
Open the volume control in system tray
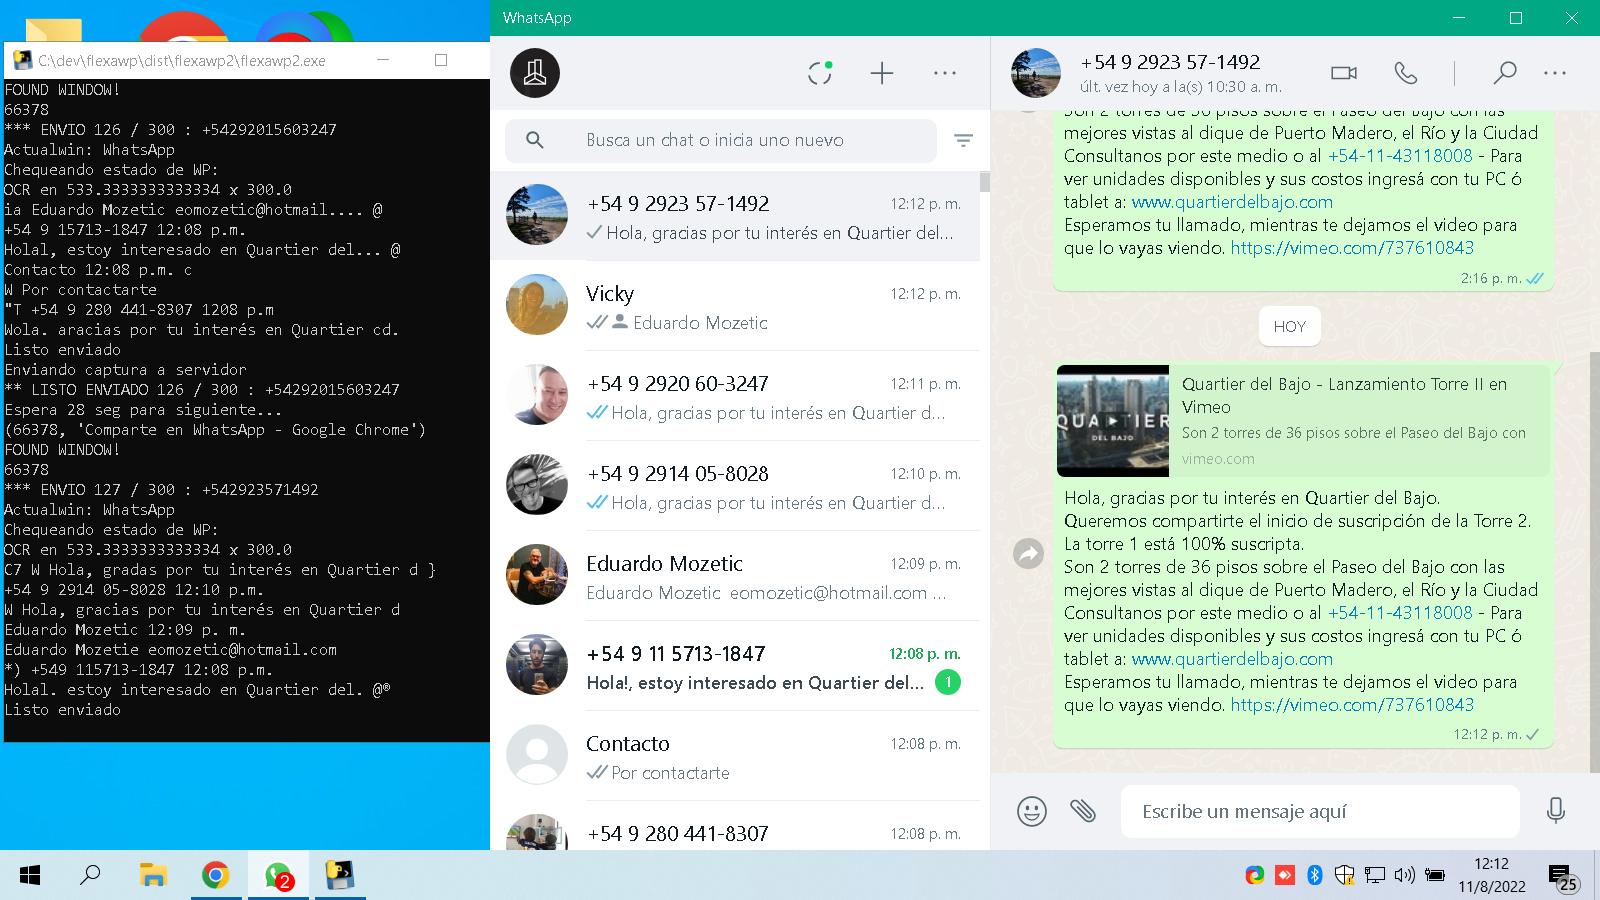click(1404, 876)
